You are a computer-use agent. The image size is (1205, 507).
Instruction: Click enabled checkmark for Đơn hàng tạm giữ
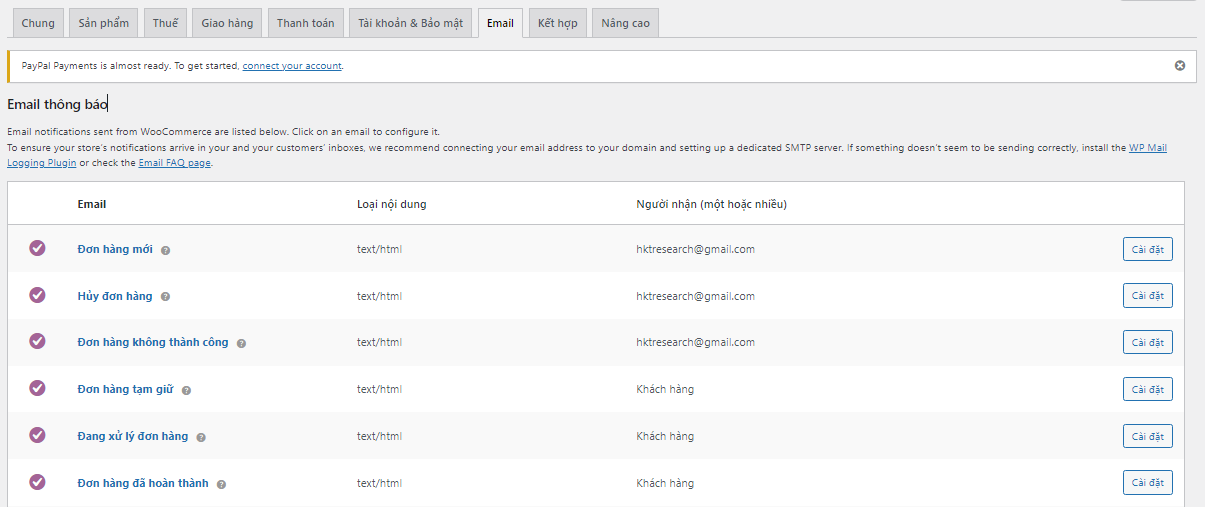tap(37, 388)
